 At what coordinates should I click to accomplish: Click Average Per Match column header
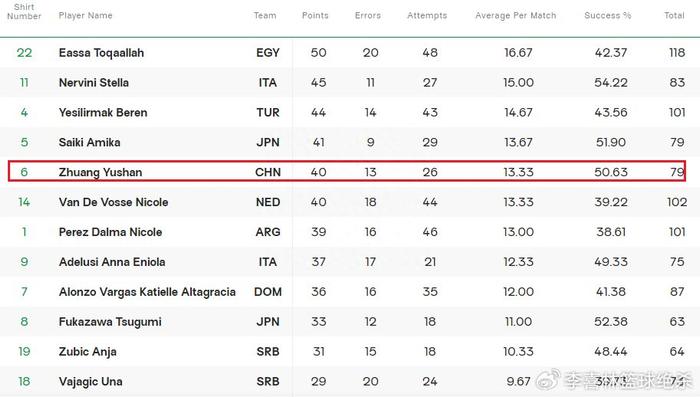click(x=516, y=16)
